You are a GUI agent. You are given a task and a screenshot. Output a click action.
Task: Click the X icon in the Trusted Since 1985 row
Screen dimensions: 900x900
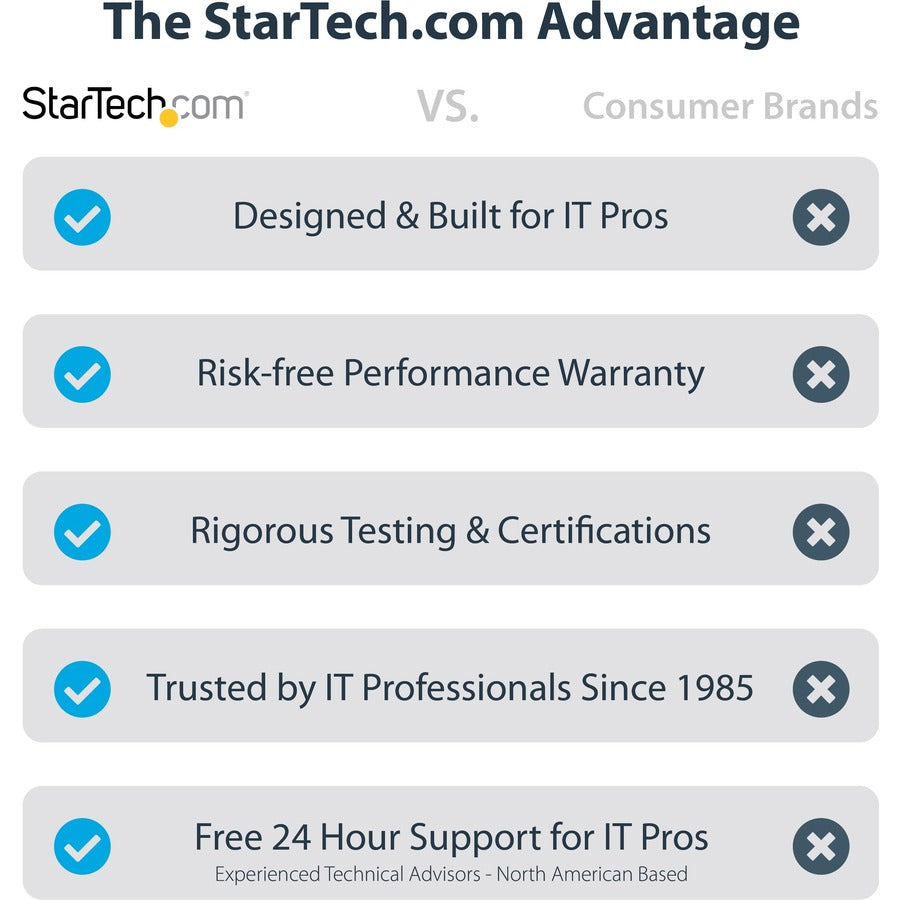coord(821,688)
